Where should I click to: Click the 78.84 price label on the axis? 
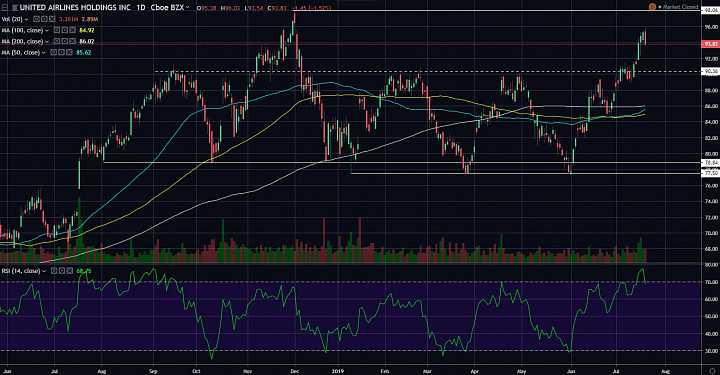point(711,162)
